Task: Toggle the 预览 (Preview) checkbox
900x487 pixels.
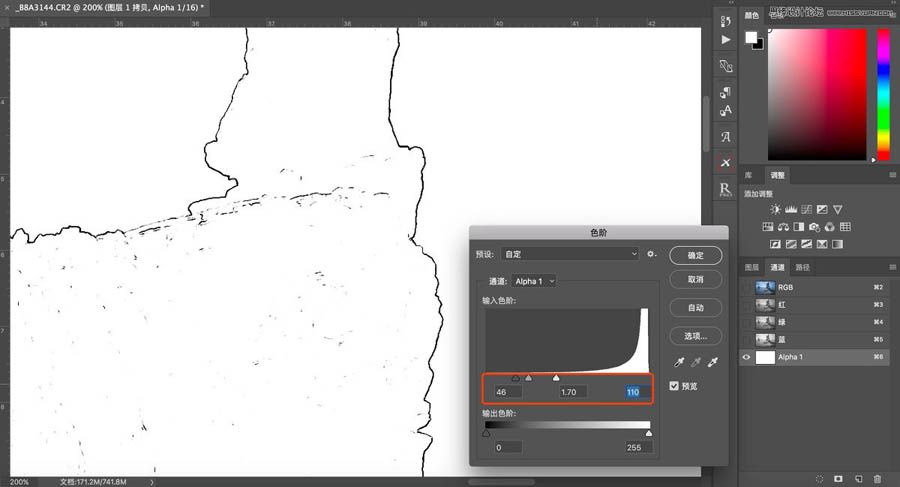Action: point(674,386)
